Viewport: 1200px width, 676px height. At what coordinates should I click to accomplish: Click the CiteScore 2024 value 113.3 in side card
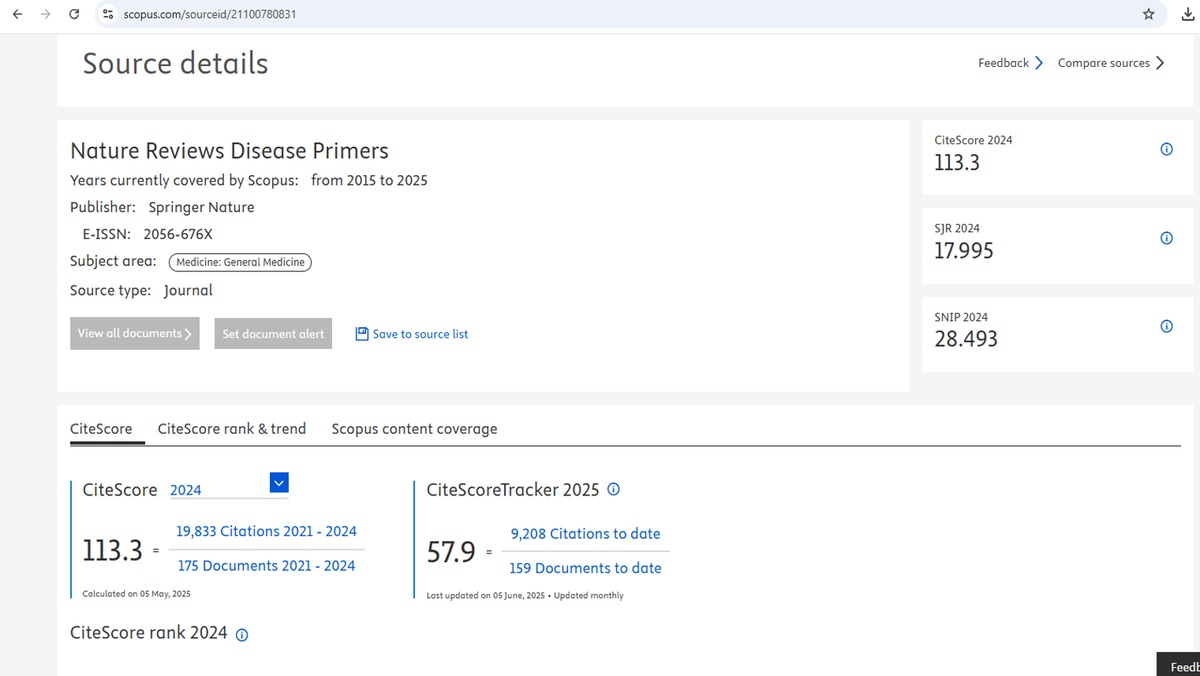pos(957,162)
